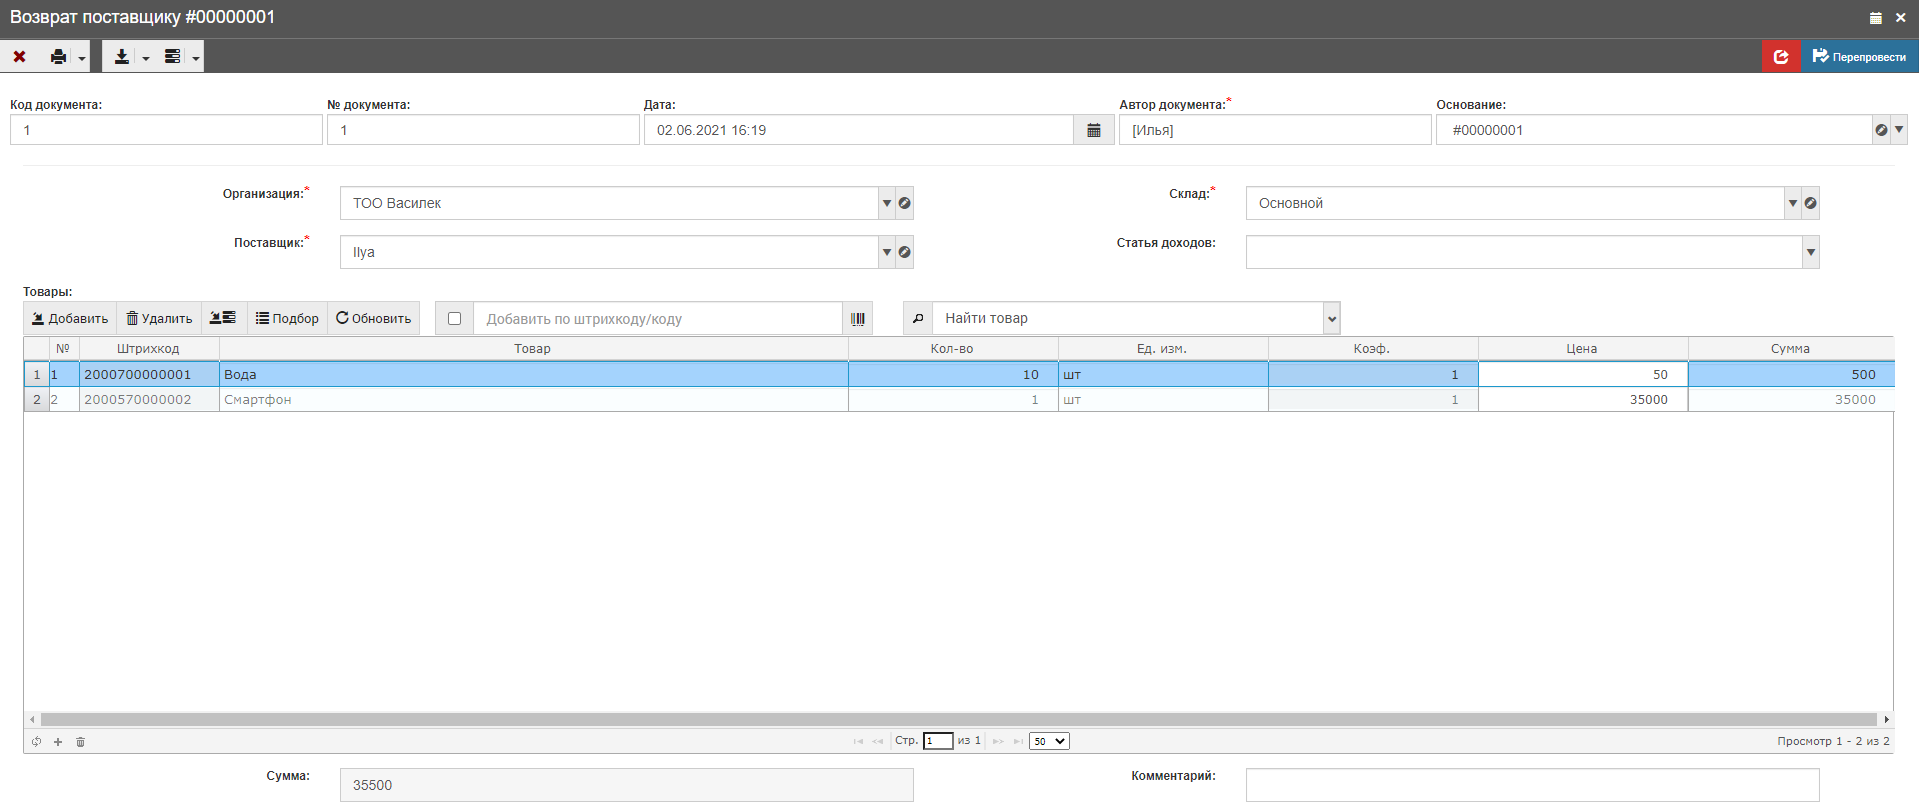Click the trash icon in grid footer
The width and height of the screenshot is (1919, 807).
point(81,742)
